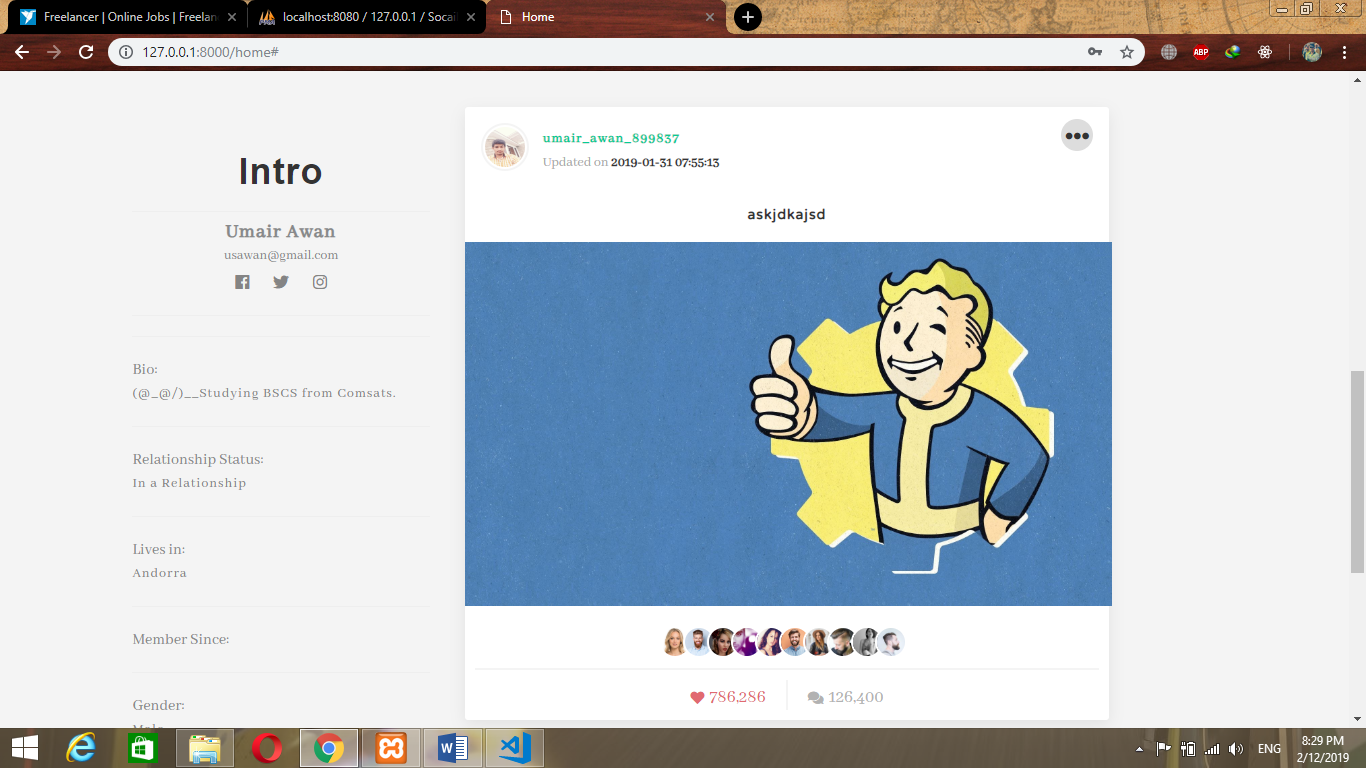
Task: Switch to the localhost:8080 phpMyAdmin tab
Action: 366,17
